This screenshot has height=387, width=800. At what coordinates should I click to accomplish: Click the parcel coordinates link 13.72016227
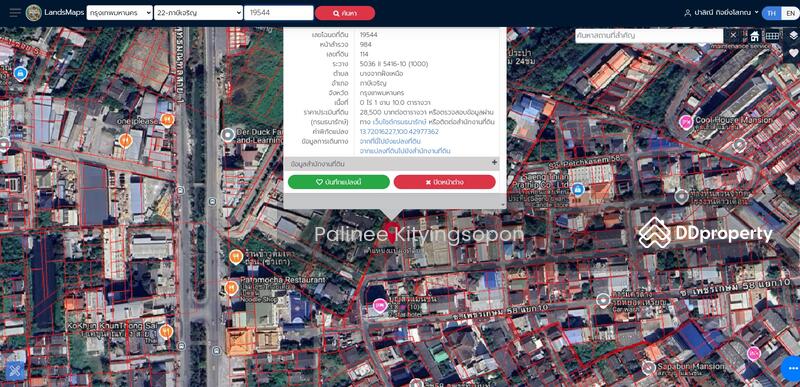399,132
